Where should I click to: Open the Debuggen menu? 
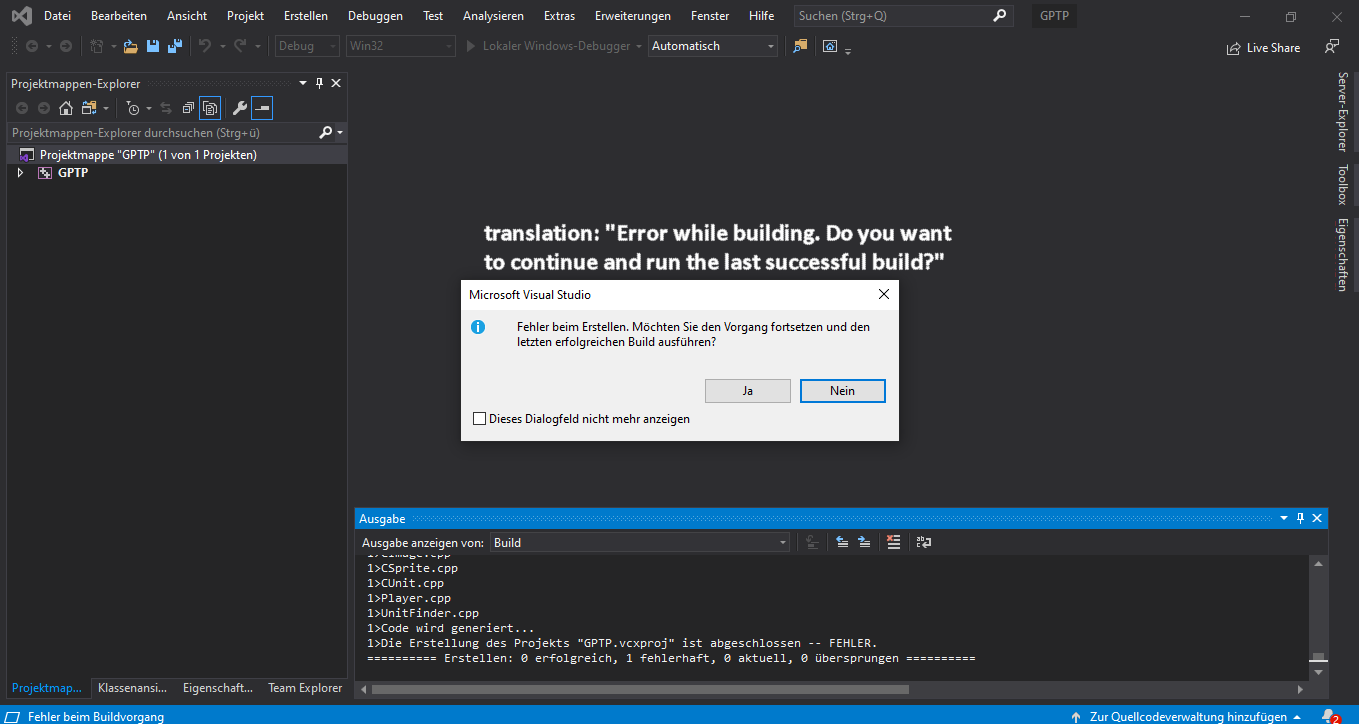(x=375, y=16)
